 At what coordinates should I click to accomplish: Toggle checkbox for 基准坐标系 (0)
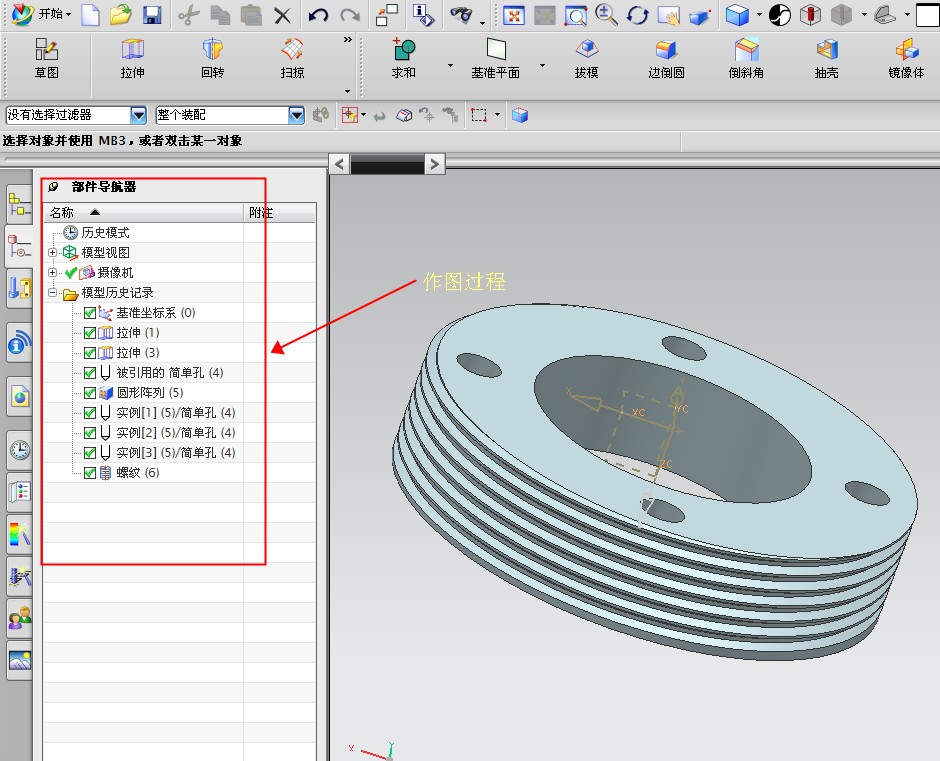[90, 312]
